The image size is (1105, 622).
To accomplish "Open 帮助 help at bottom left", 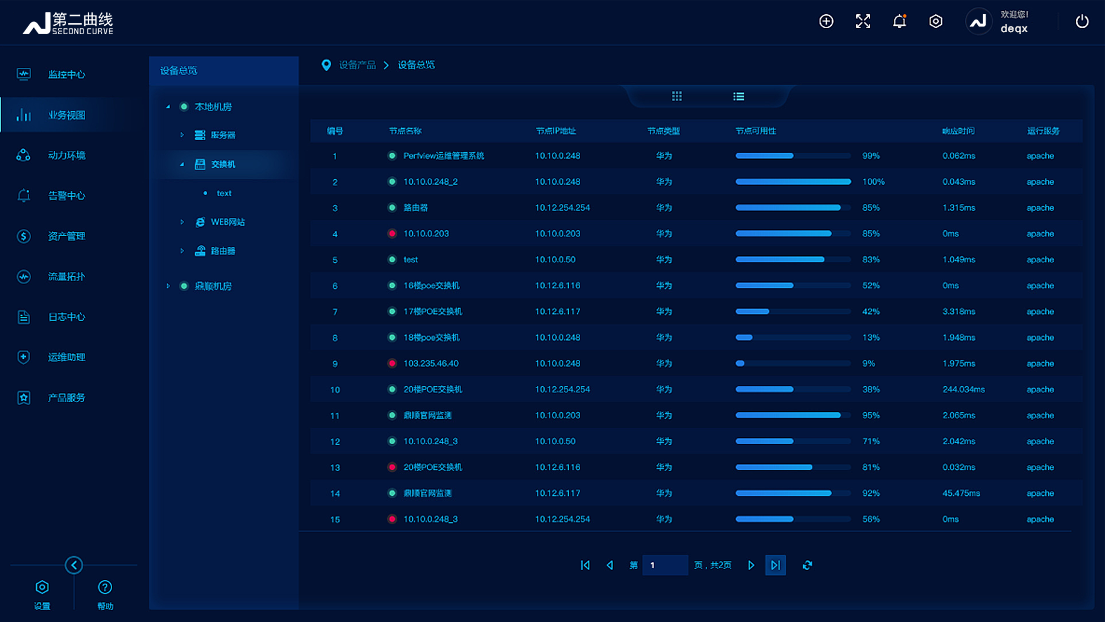I will 105,594.
